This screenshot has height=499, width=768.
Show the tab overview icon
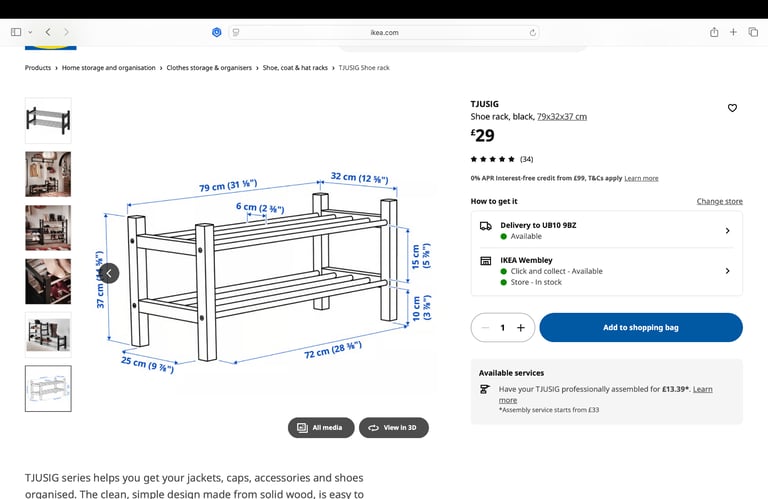(753, 32)
